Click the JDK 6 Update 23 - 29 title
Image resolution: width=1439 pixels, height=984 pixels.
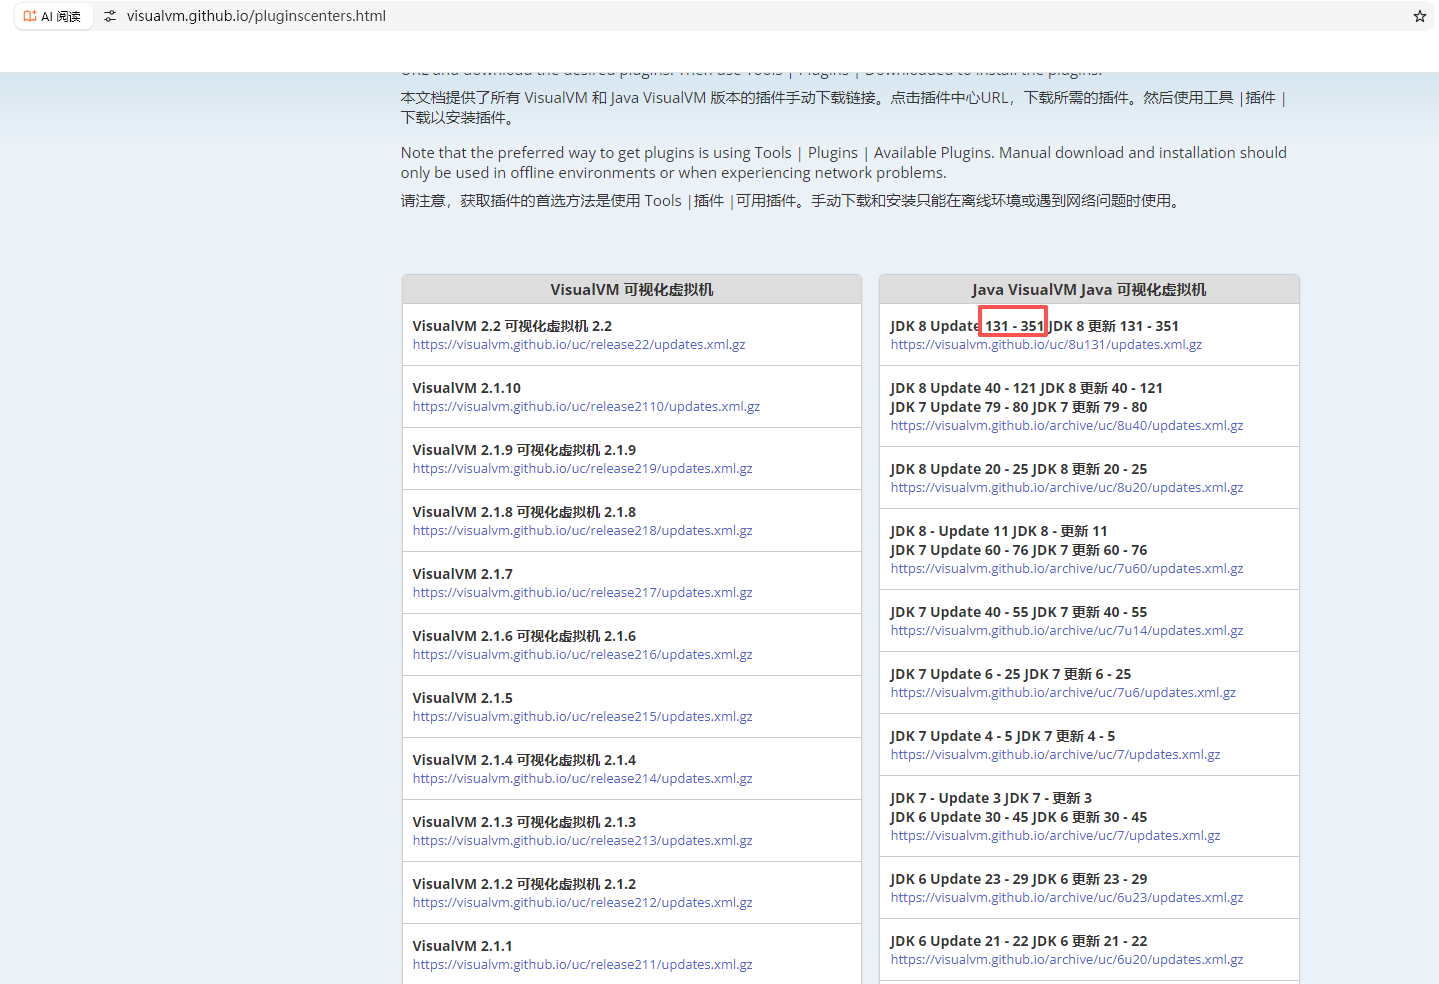(x=1018, y=879)
